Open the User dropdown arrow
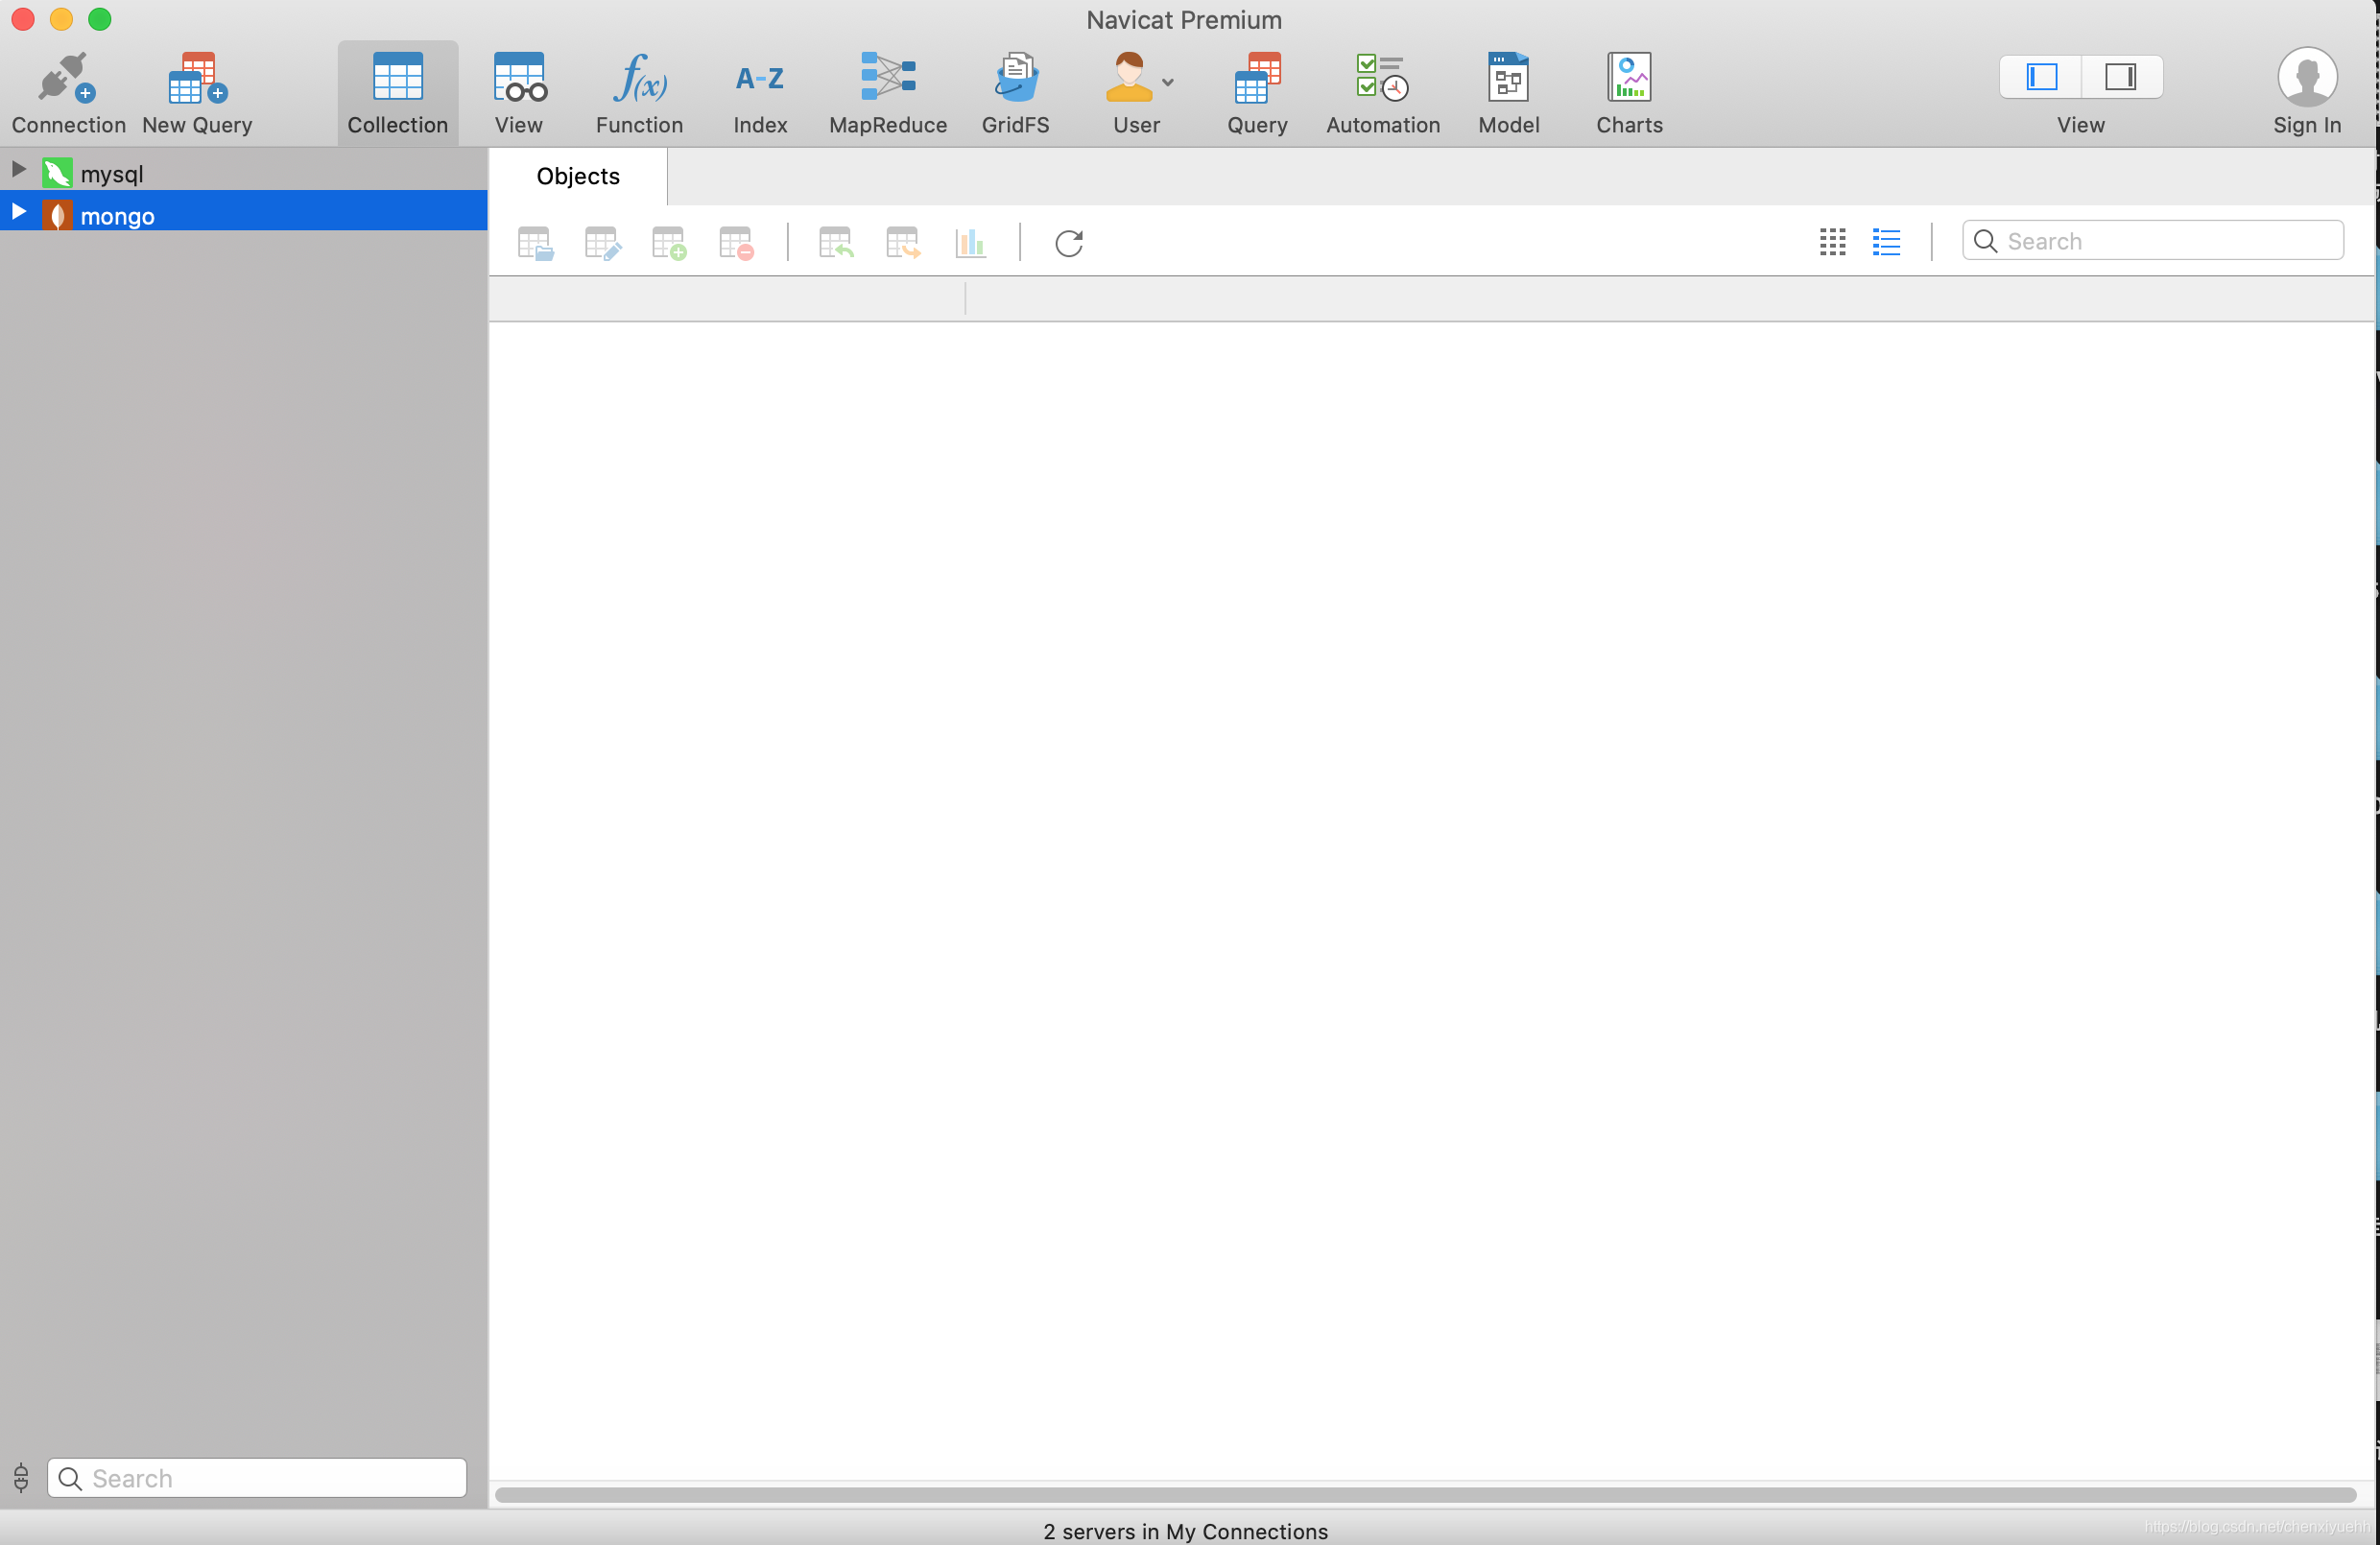The height and width of the screenshot is (1545, 2380). [1167, 83]
